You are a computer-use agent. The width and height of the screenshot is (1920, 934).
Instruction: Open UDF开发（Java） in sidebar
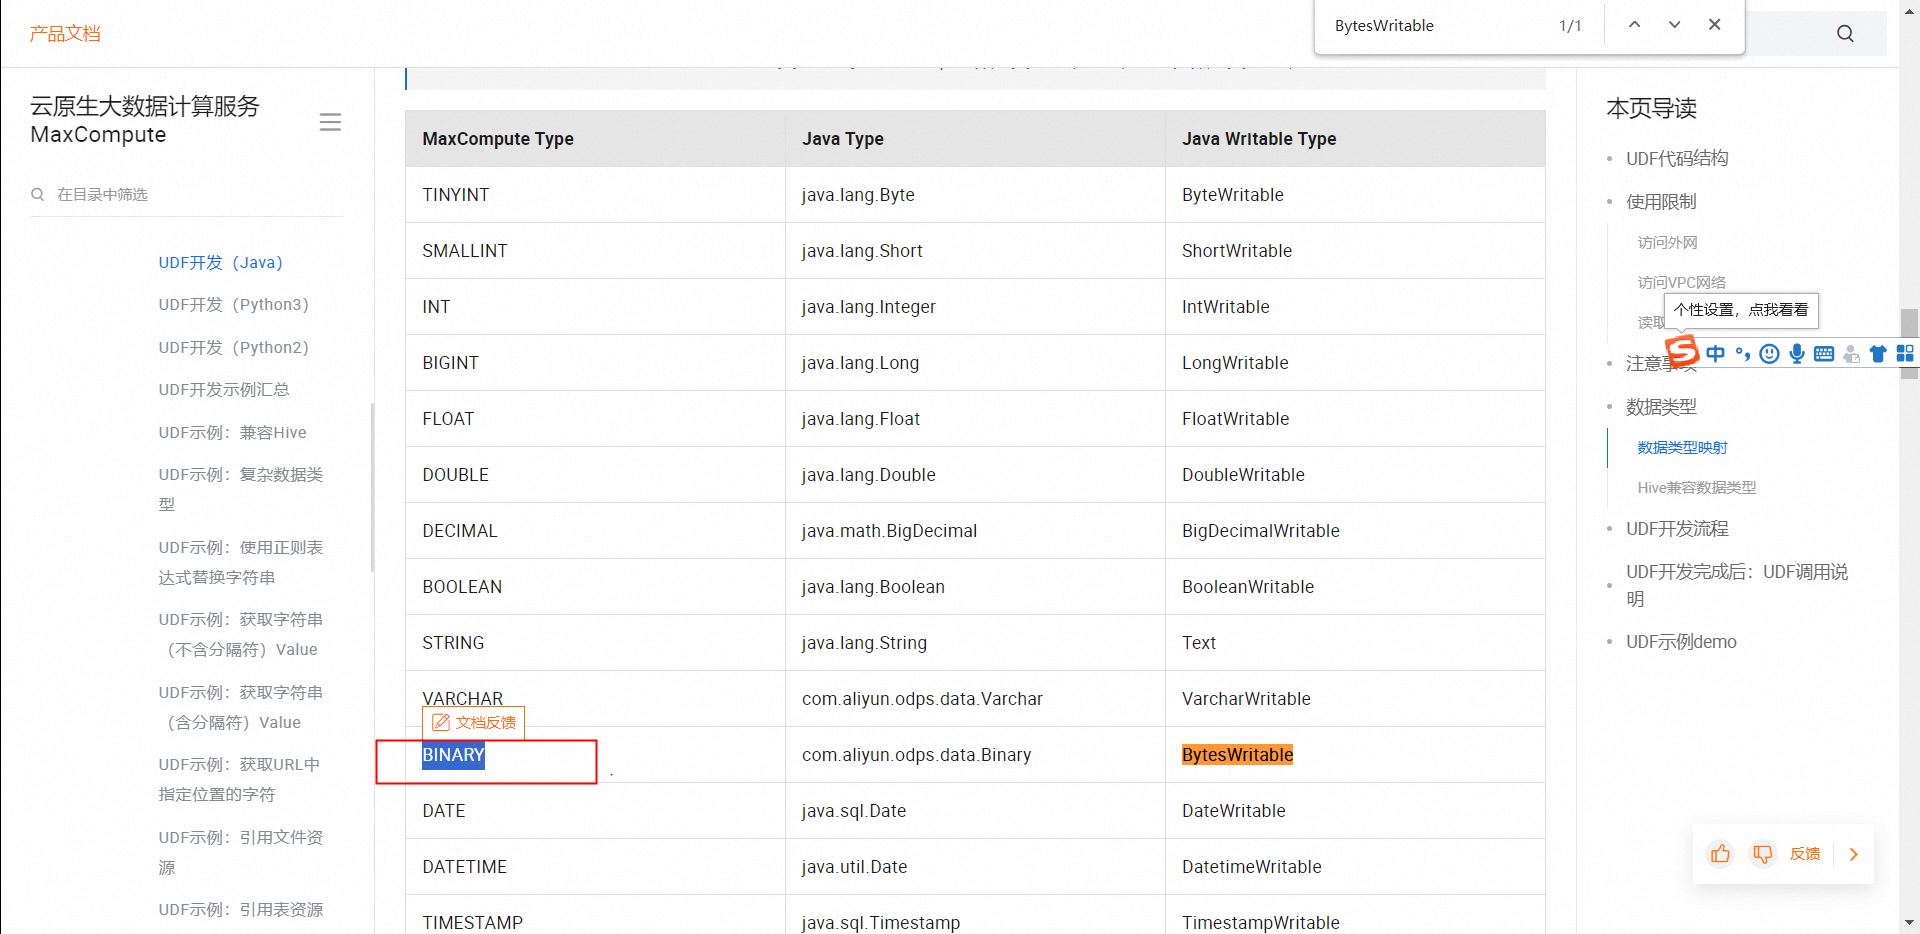[221, 262]
